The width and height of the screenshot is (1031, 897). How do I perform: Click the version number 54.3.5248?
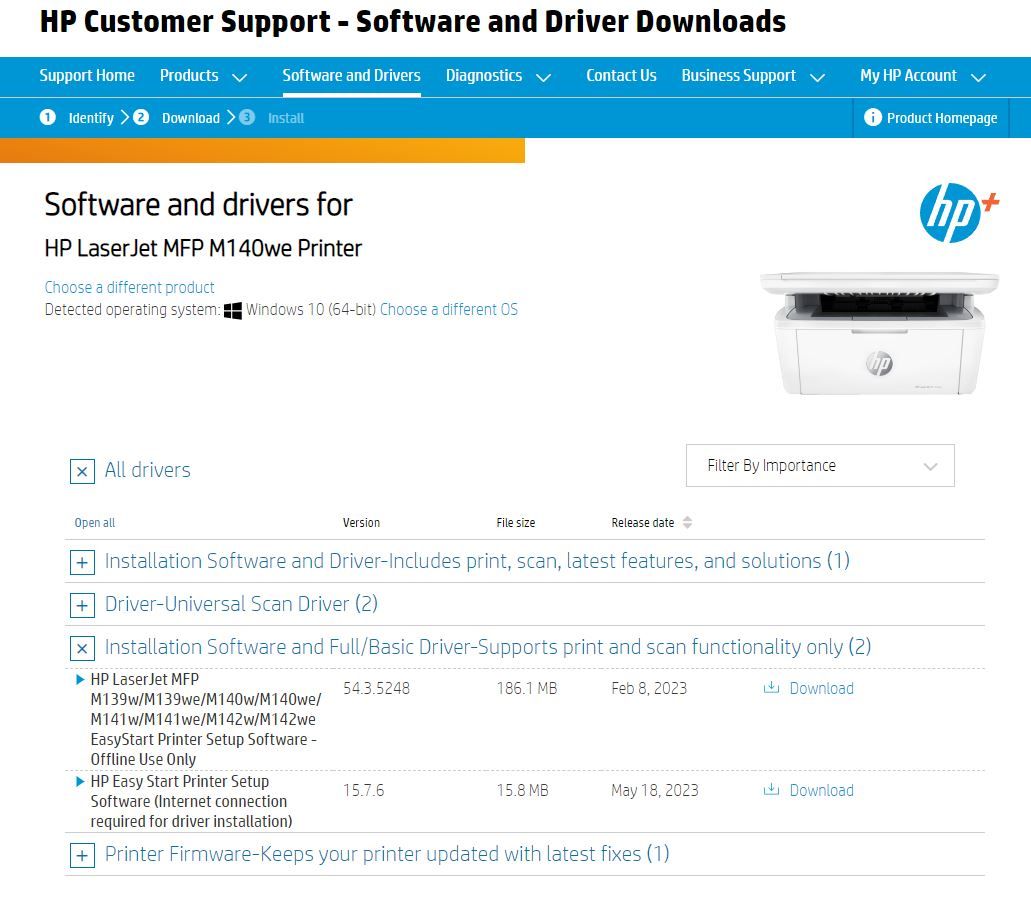[377, 688]
